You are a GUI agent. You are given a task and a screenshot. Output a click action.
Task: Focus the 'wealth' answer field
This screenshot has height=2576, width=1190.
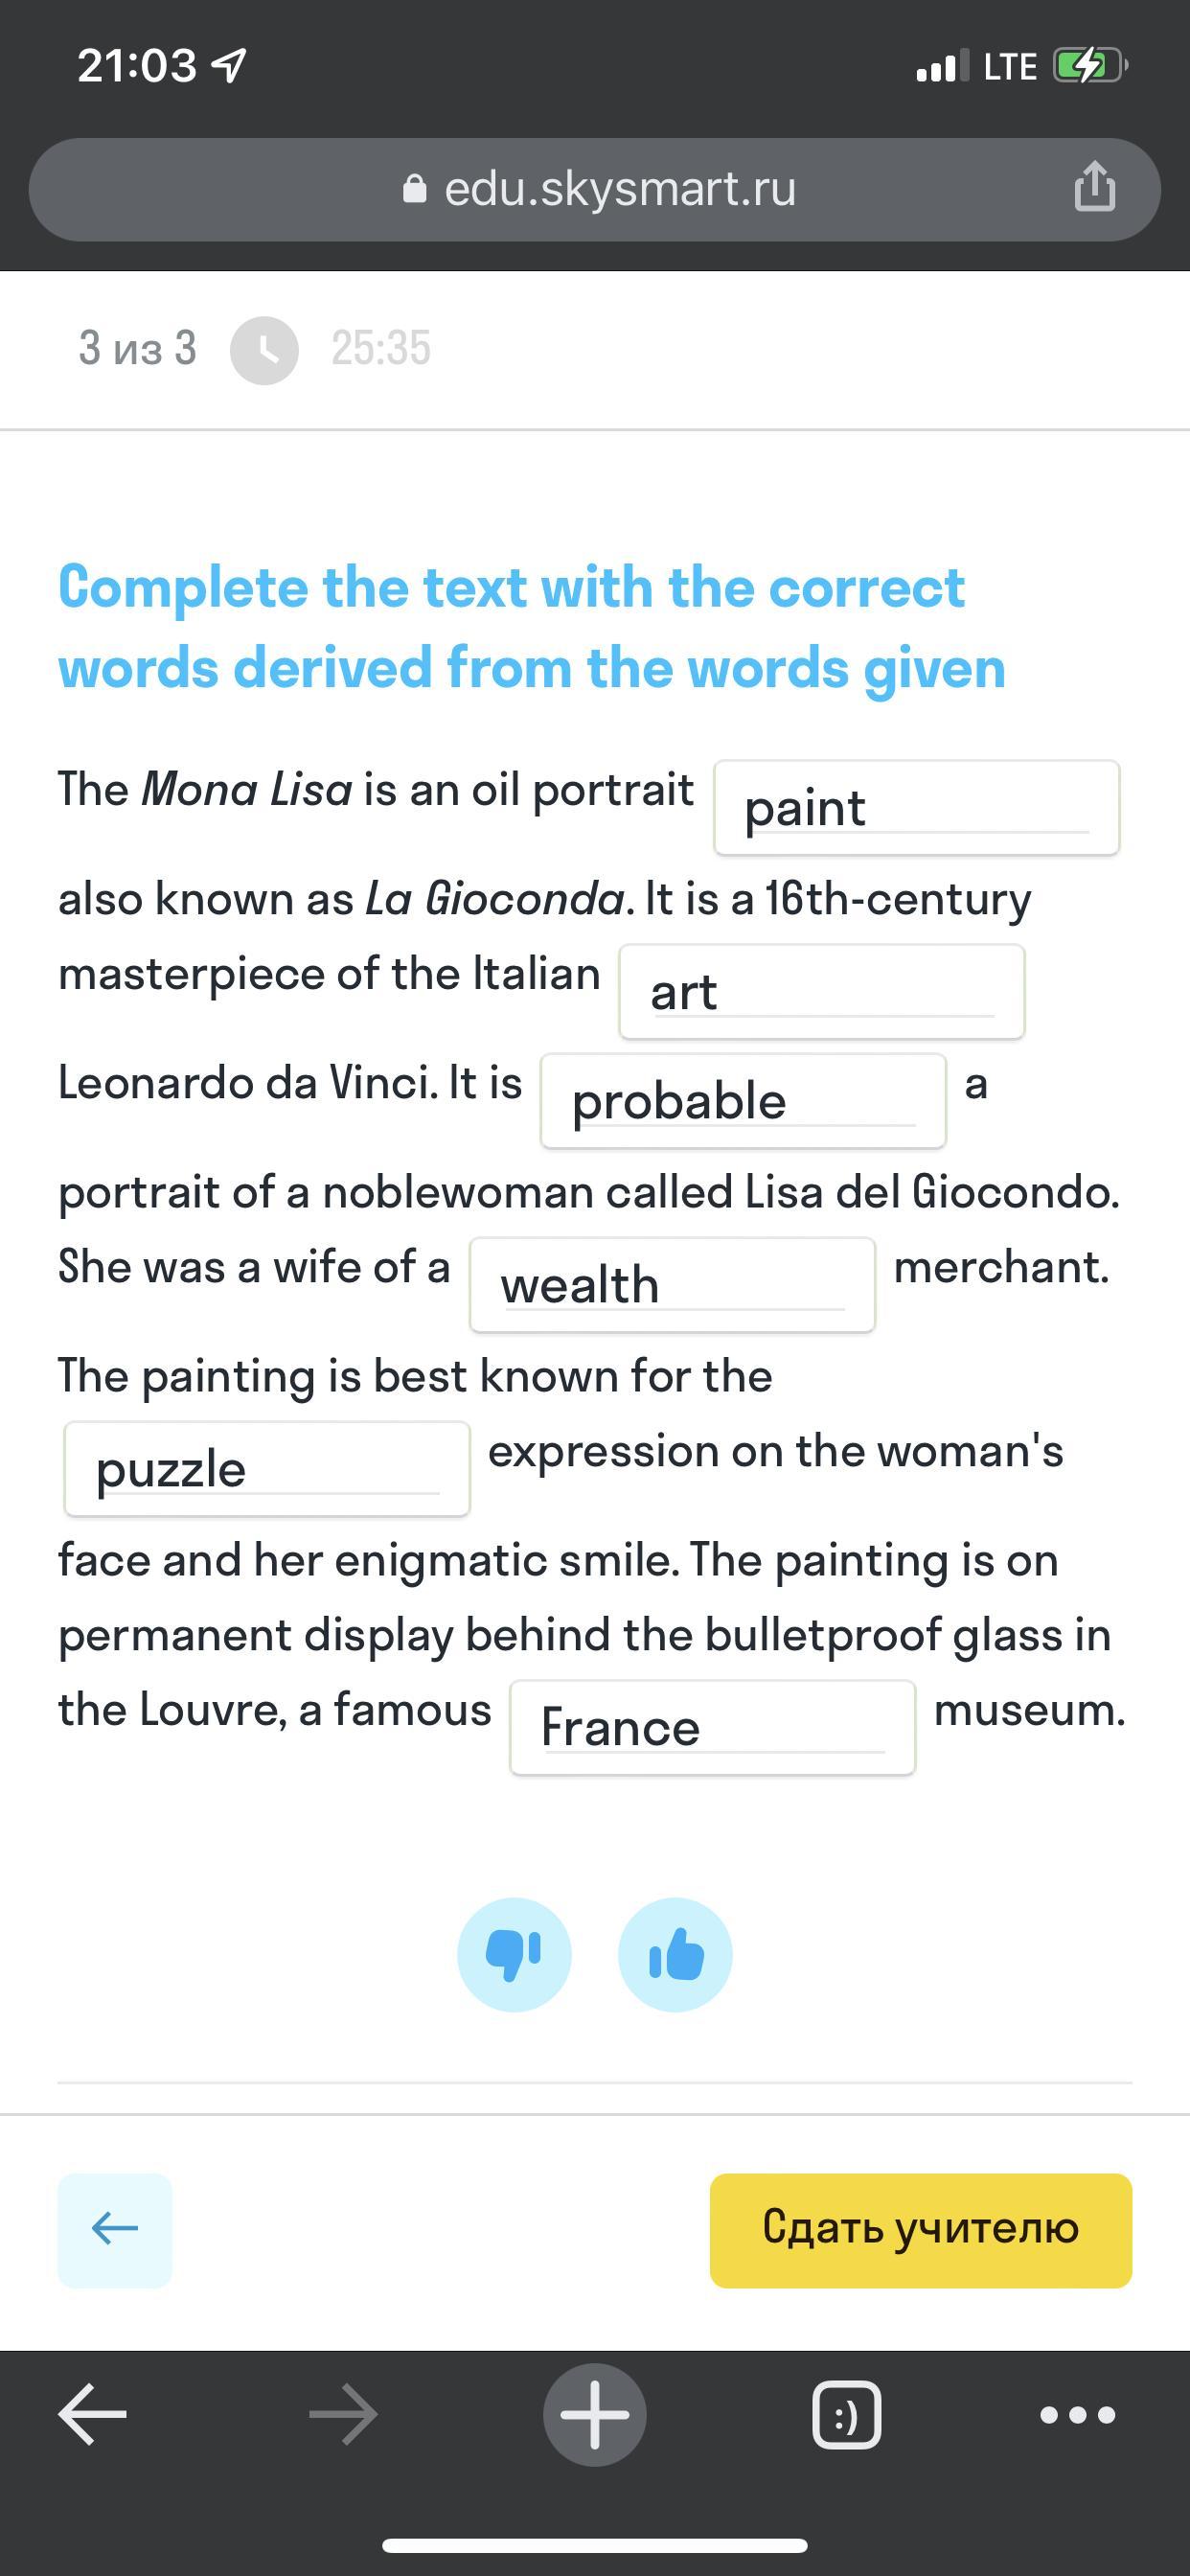673,1285
